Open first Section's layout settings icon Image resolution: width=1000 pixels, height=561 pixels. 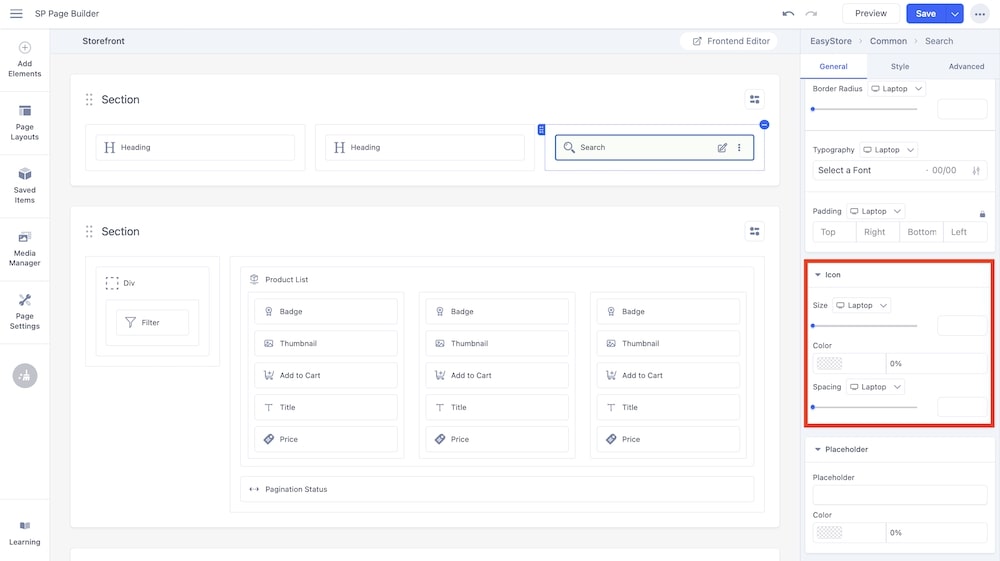click(x=755, y=99)
